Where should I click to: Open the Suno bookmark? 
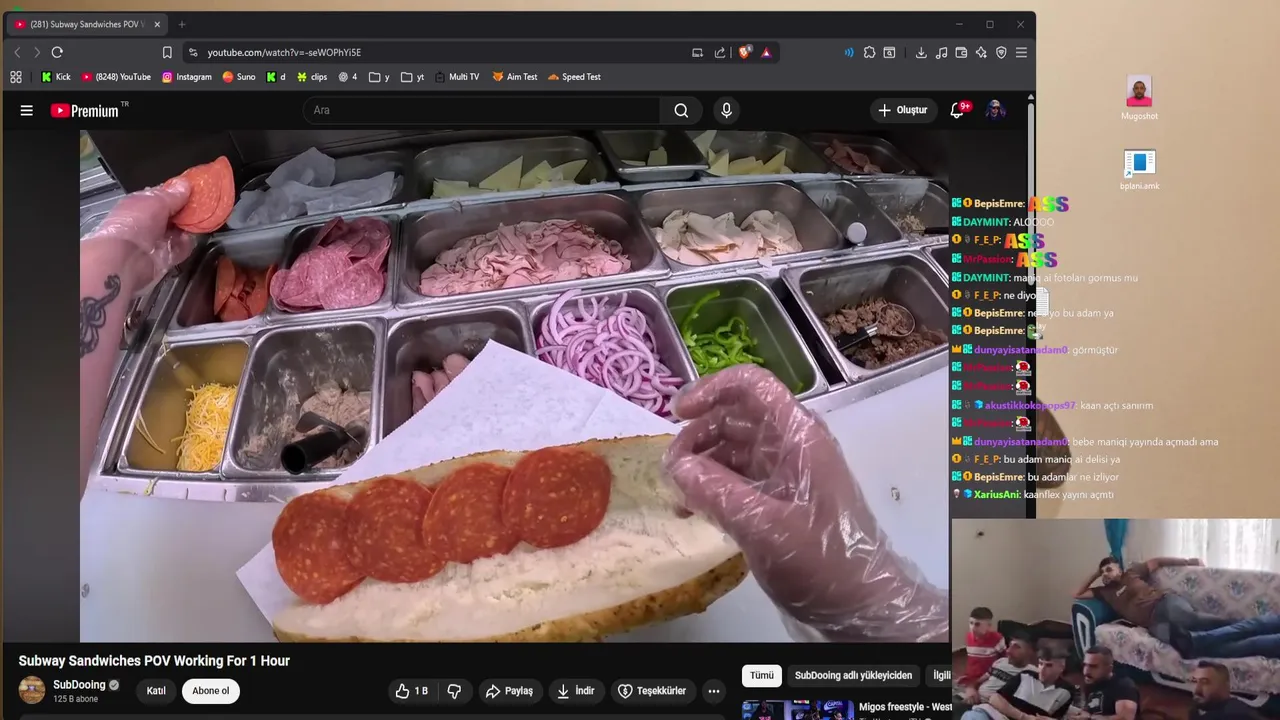238,76
